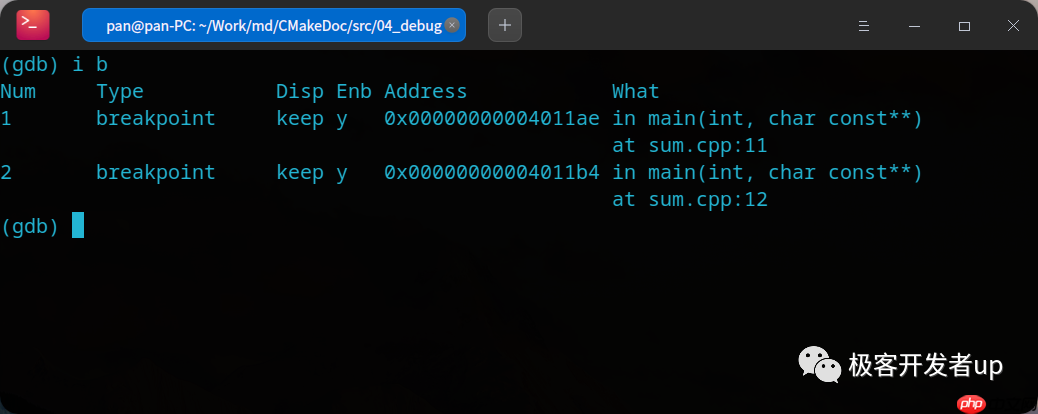Image resolution: width=1038 pixels, height=414 pixels.
Task: Click the WeChat logo watermark
Action: coord(817,365)
